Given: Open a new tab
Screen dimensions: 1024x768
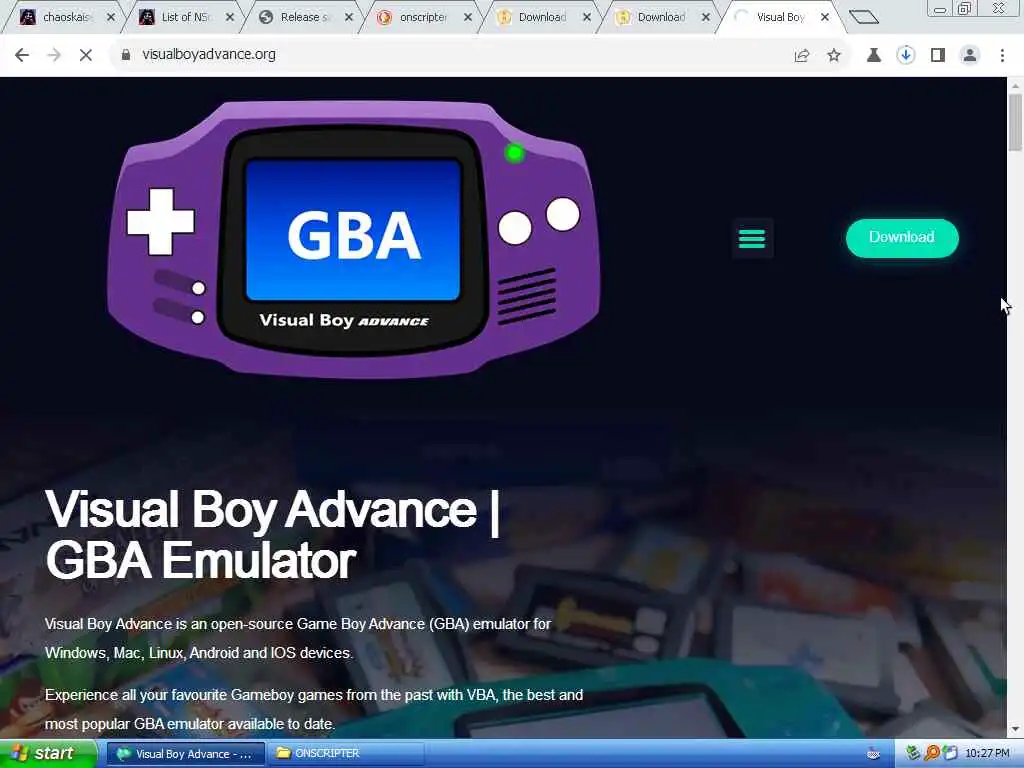Looking at the screenshot, I should click(x=863, y=18).
